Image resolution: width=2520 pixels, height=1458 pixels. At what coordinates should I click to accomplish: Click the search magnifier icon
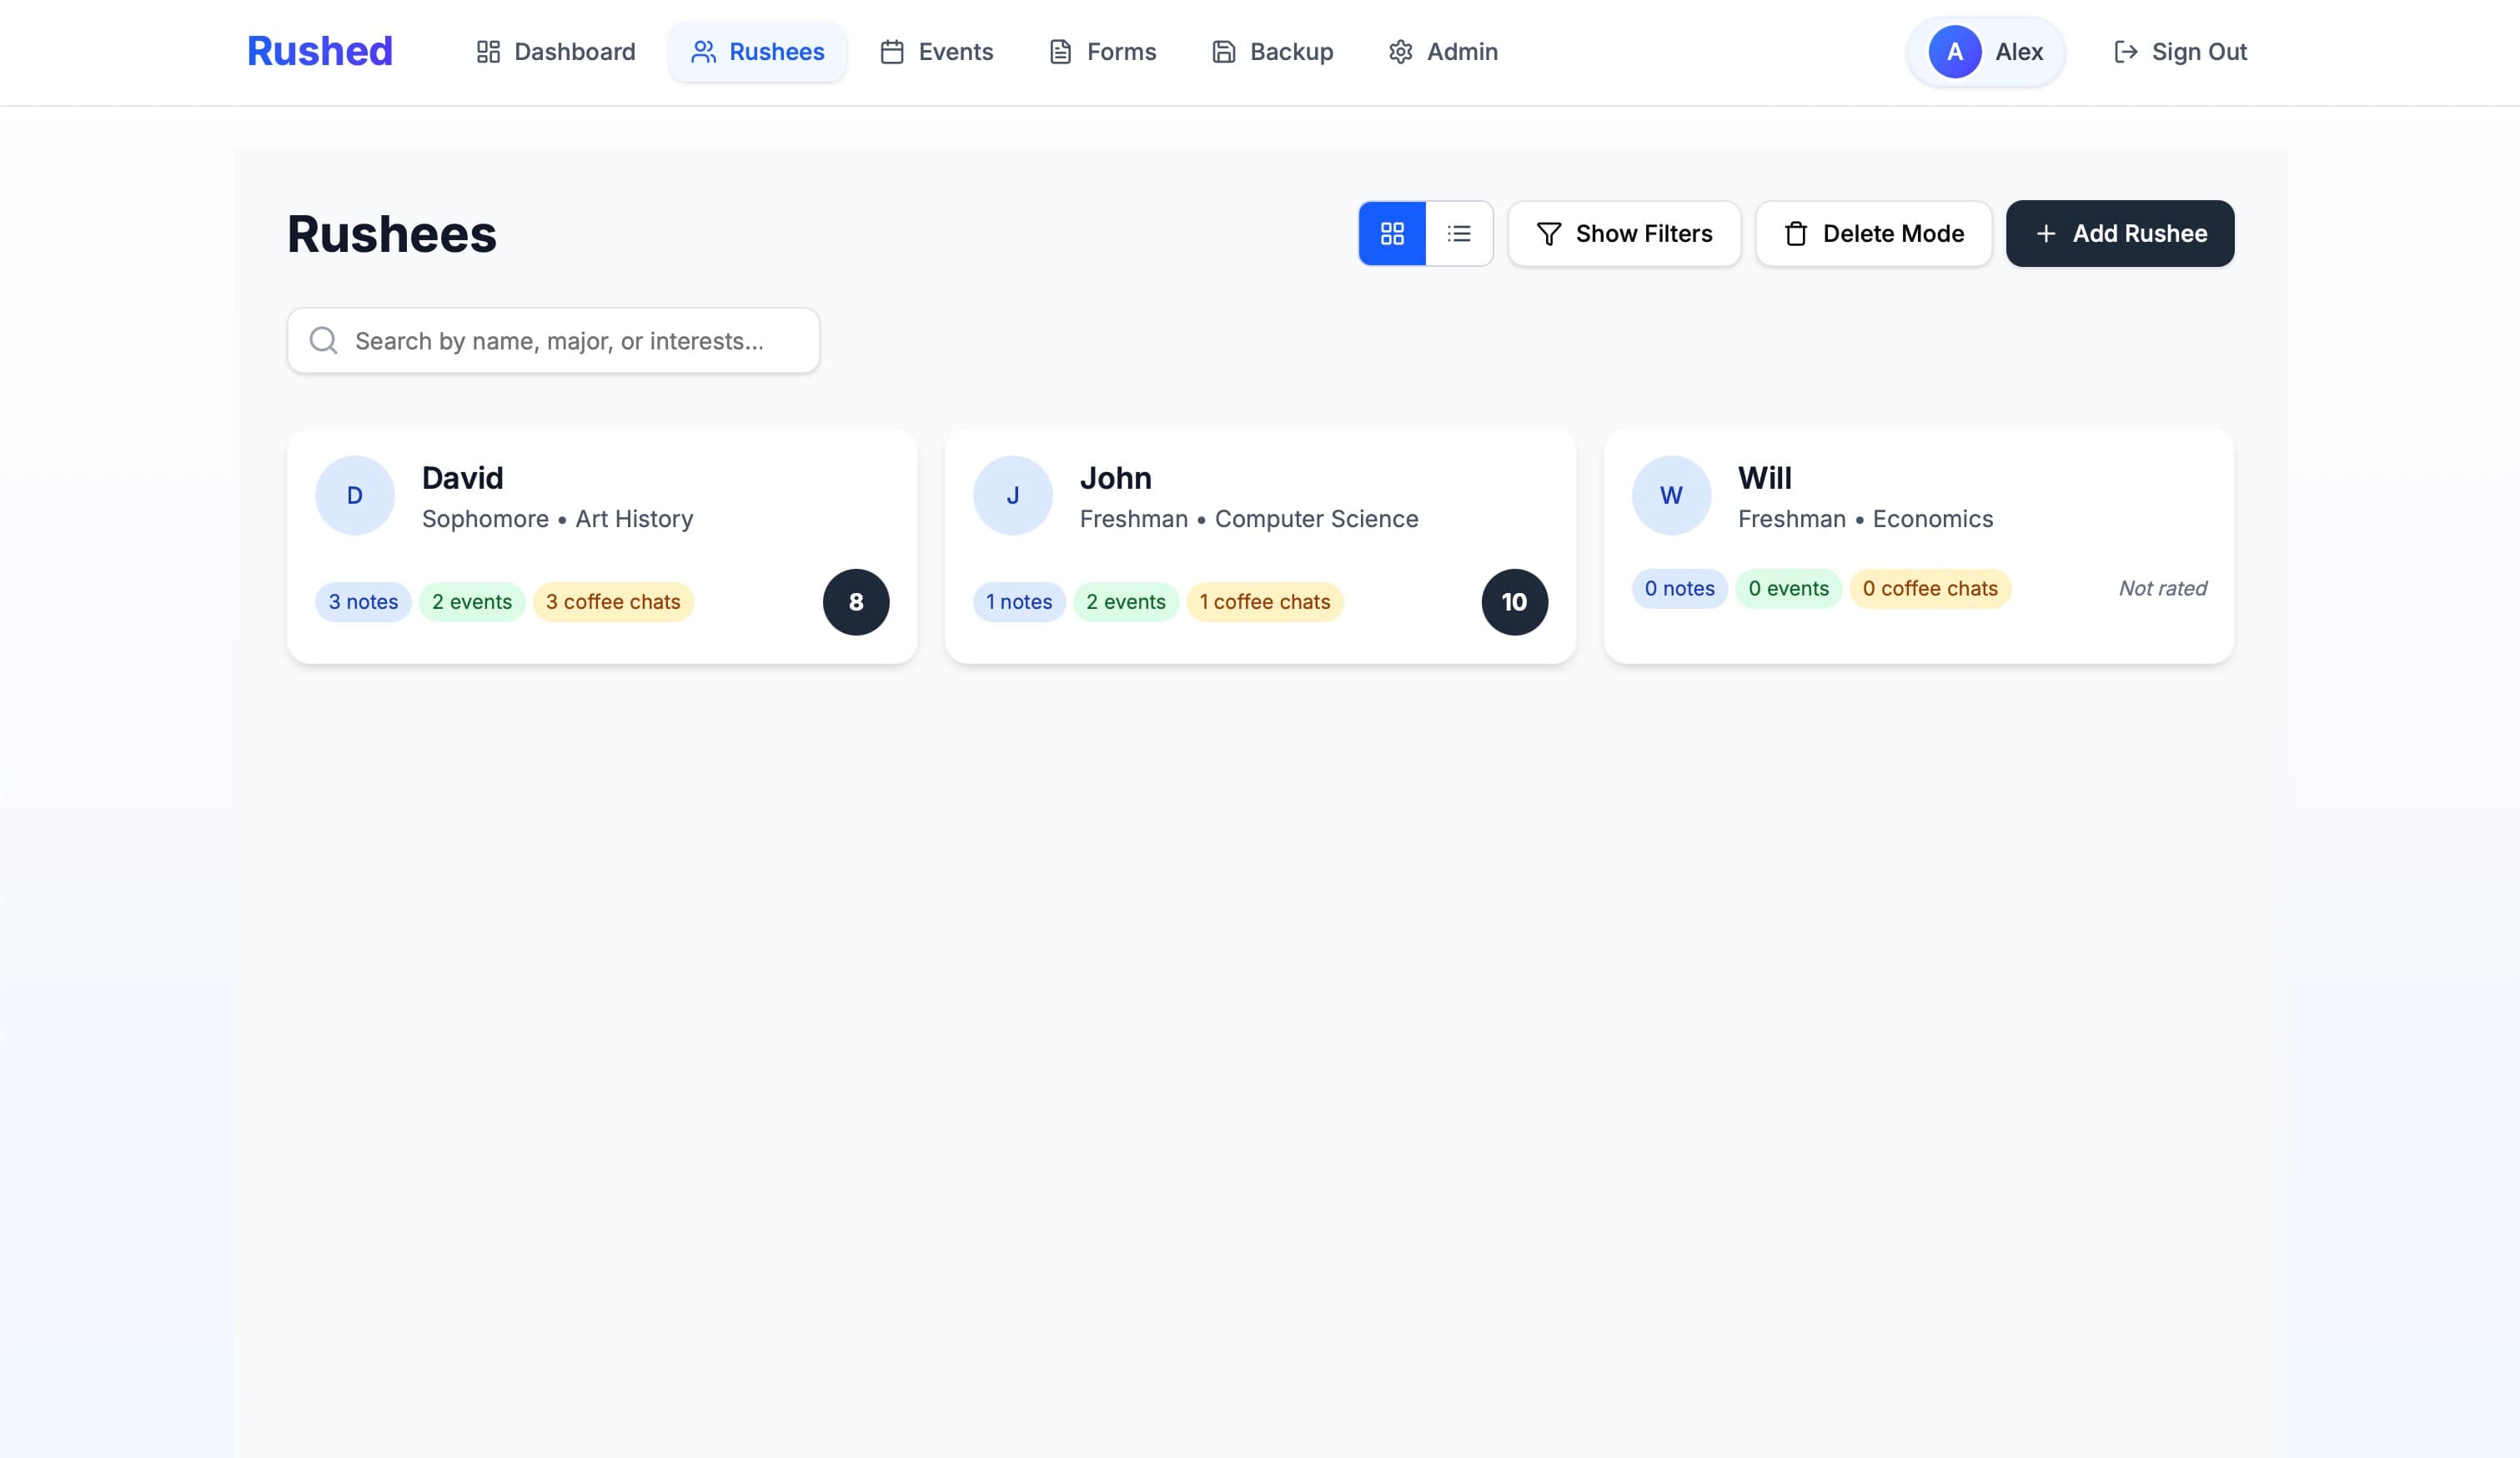[x=323, y=341]
